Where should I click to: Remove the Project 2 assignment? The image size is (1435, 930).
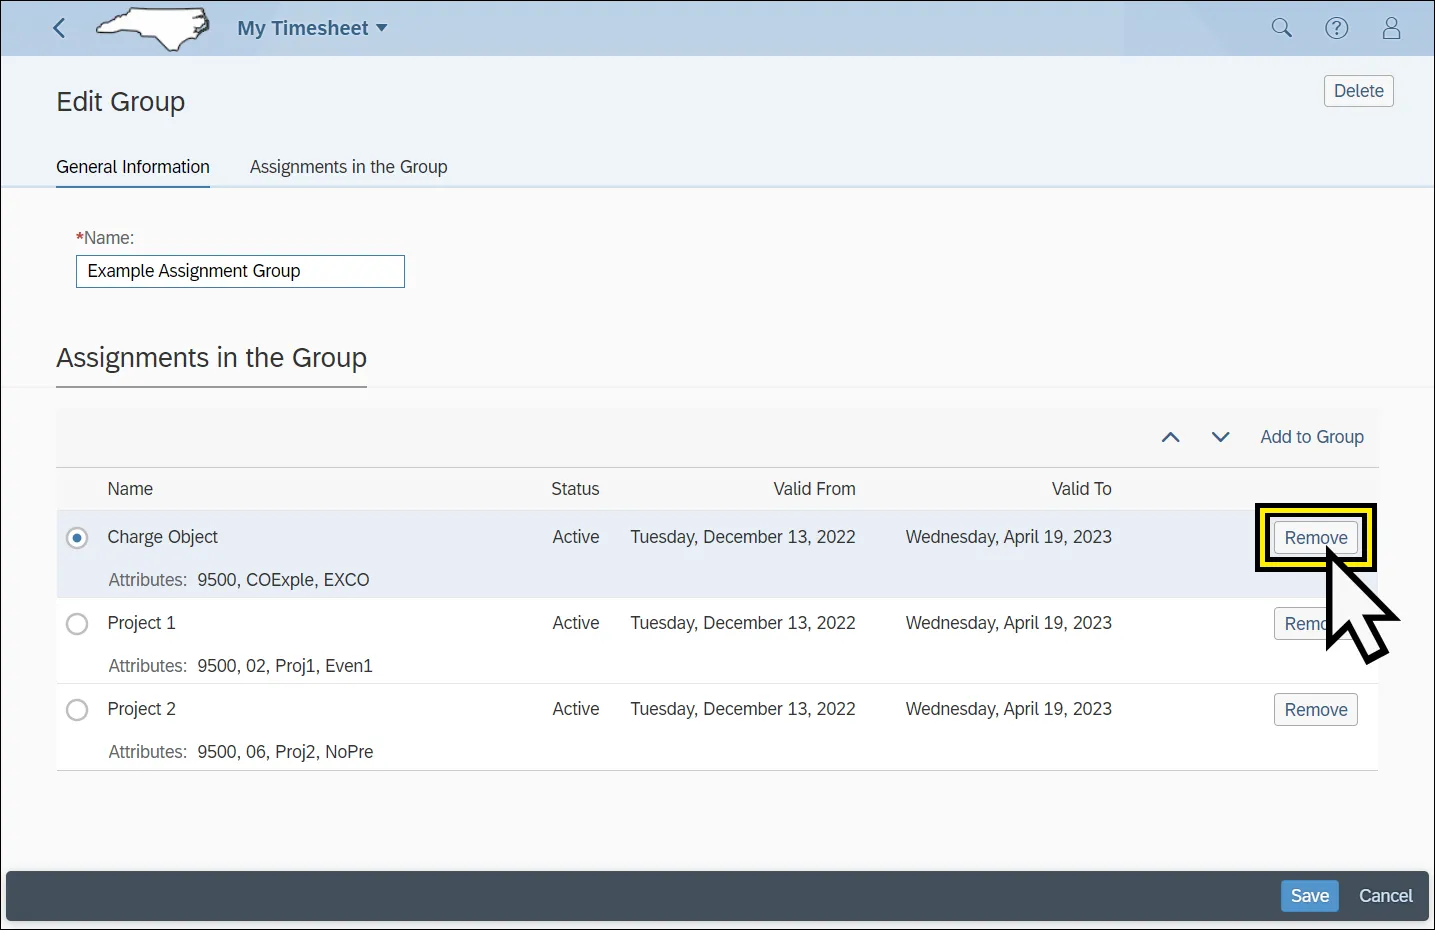[1315, 710]
